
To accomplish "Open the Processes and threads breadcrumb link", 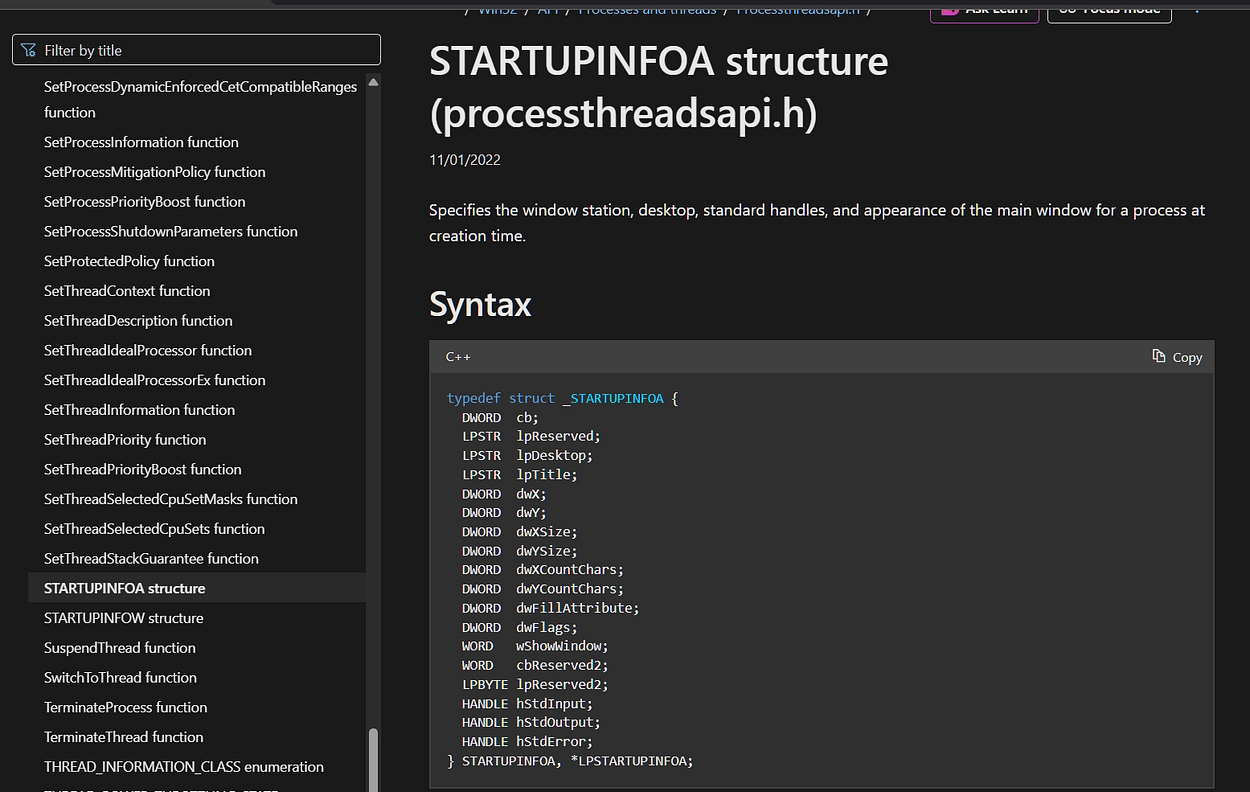I will 648,9.
